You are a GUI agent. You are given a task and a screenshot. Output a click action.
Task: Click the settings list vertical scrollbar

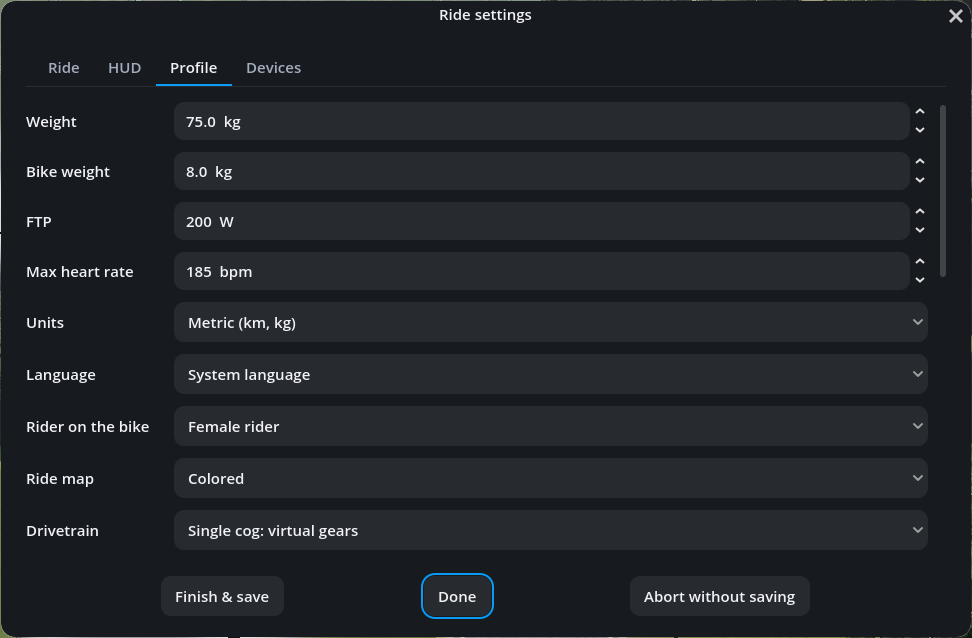point(943,191)
